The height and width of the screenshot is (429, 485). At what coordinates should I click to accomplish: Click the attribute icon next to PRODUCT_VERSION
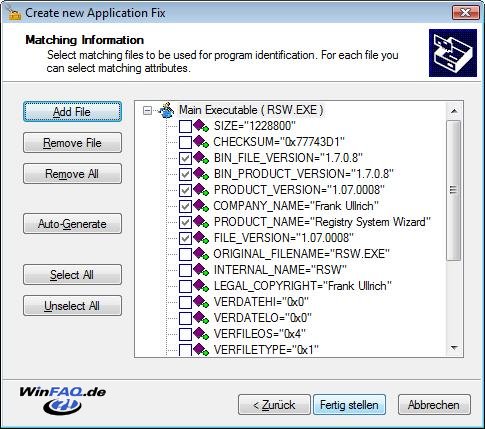[201, 190]
